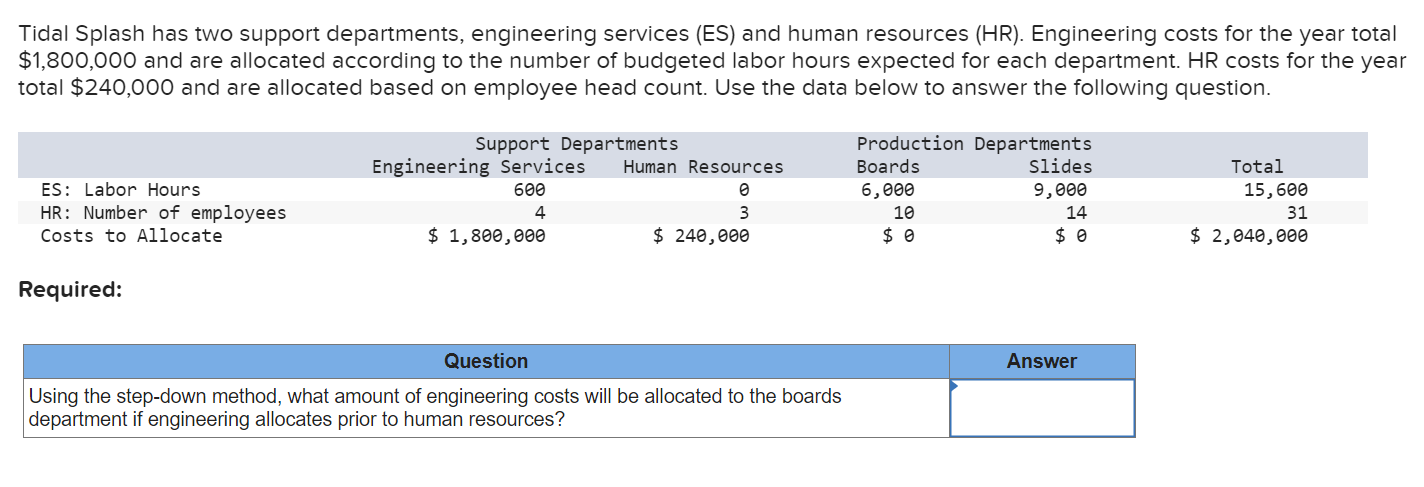The width and height of the screenshot is (1424, 487).
Task: Select the Question column header
Action: pos(486,361)
